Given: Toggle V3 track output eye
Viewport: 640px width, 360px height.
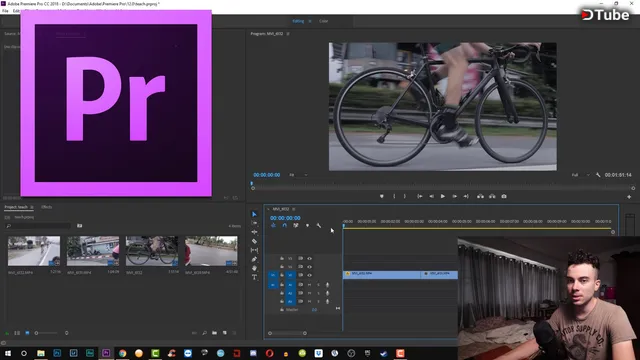Looking at the screenshot, I should pos(309,258).
